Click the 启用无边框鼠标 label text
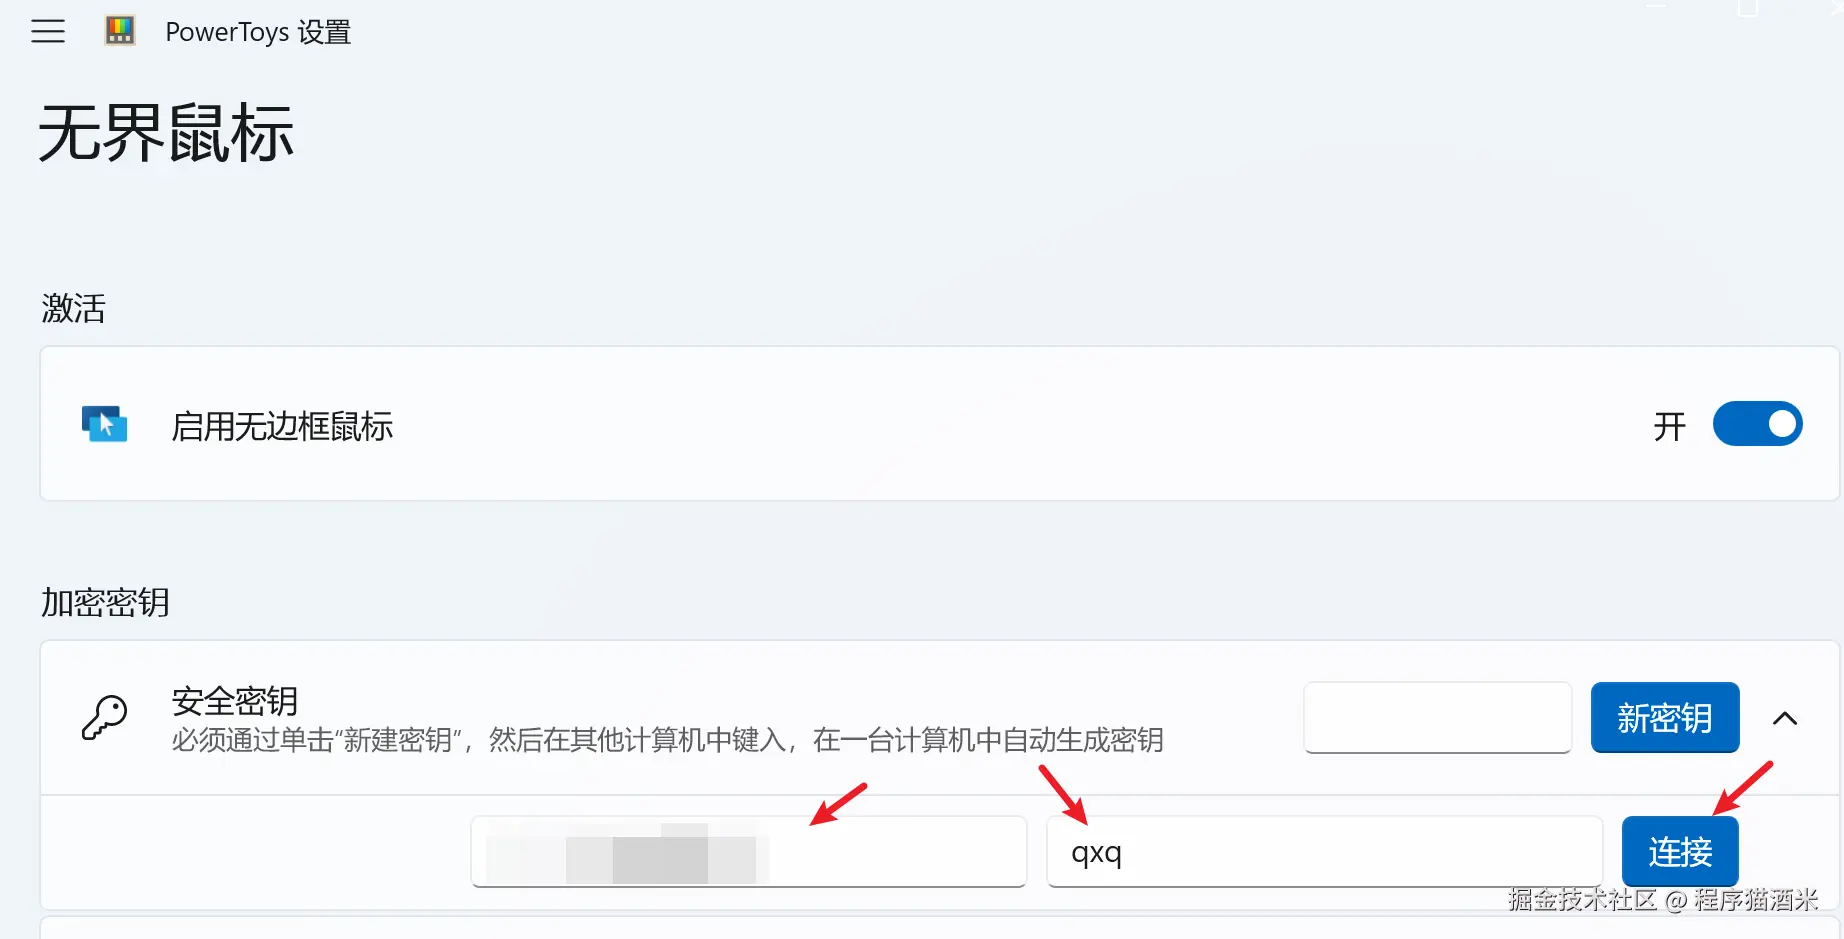The width and height of the screenshot is (1844, 939). (282, 426)
